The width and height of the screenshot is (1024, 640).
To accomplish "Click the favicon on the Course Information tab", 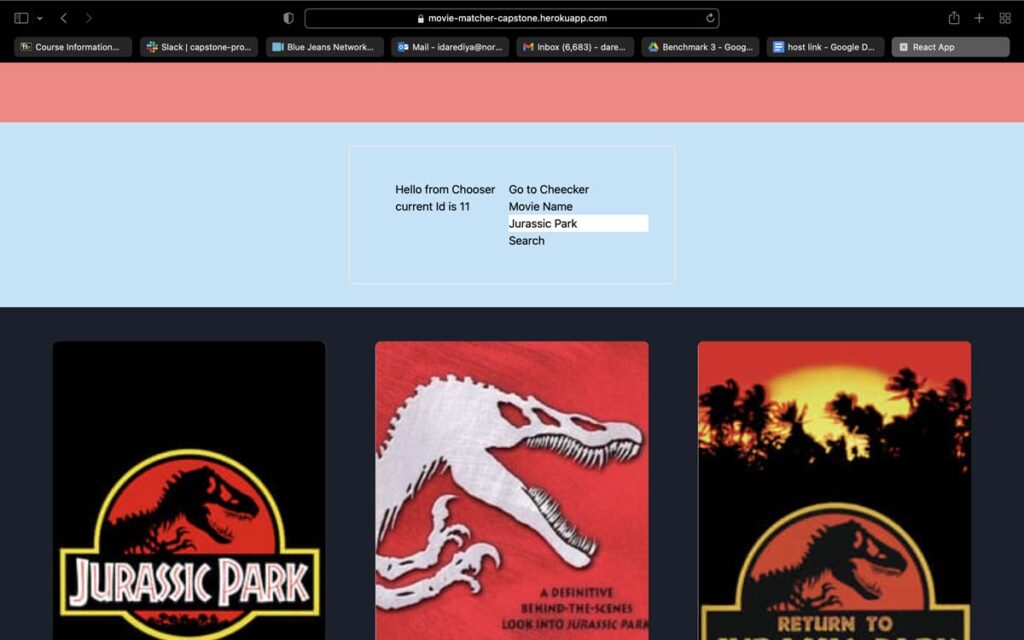I will [26, 47].
